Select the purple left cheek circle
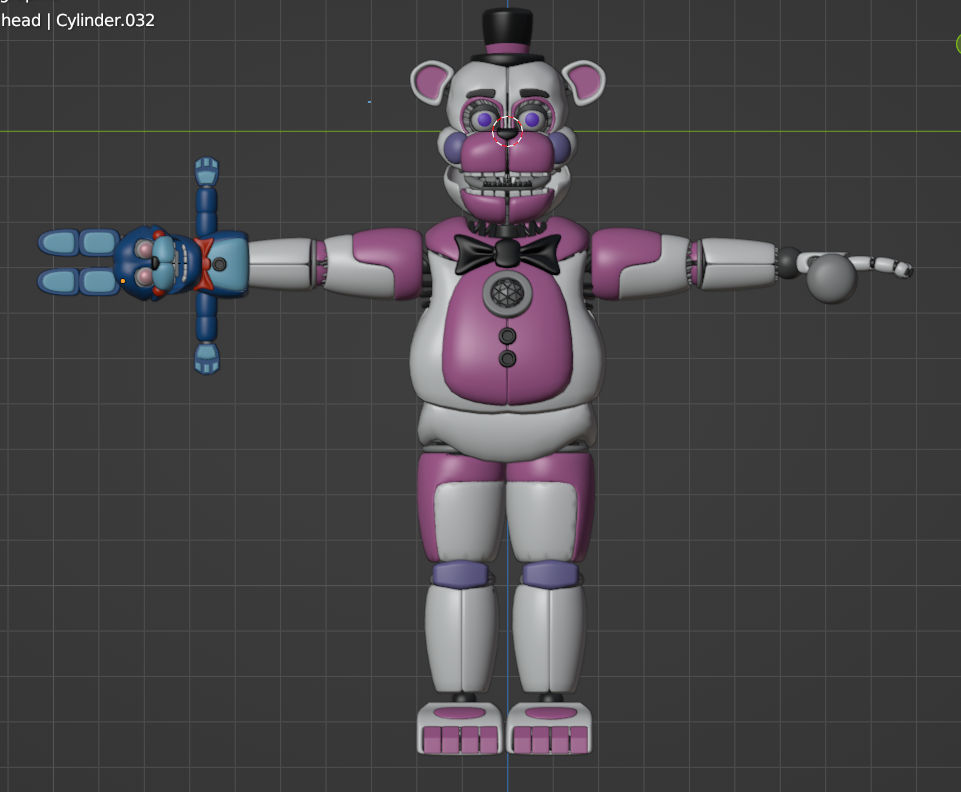The height and width of the screenshot is (792, 961). [453, 148]
